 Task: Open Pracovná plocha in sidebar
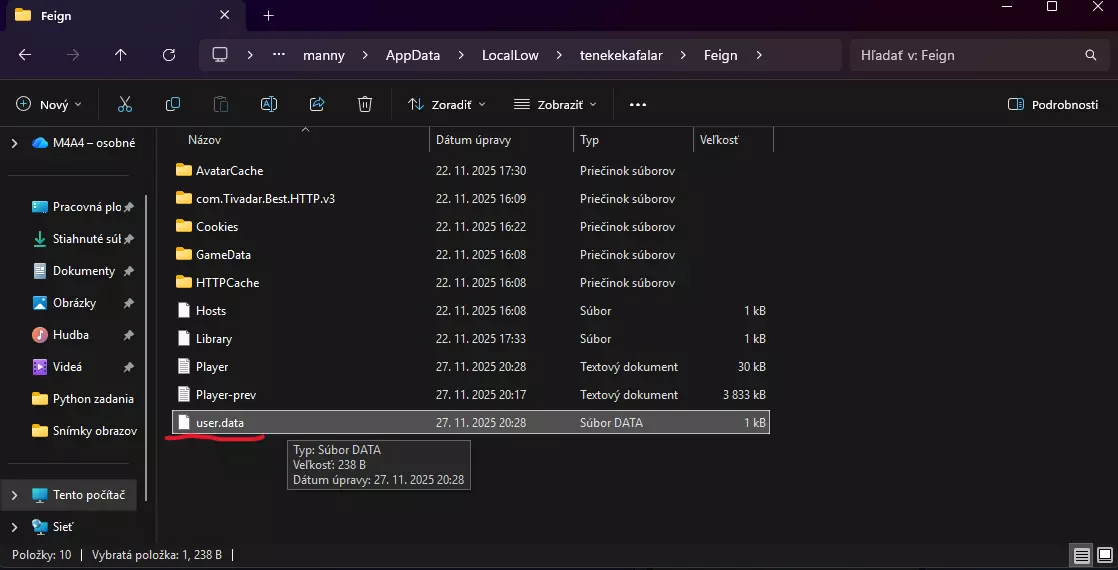tap(83, 207)
